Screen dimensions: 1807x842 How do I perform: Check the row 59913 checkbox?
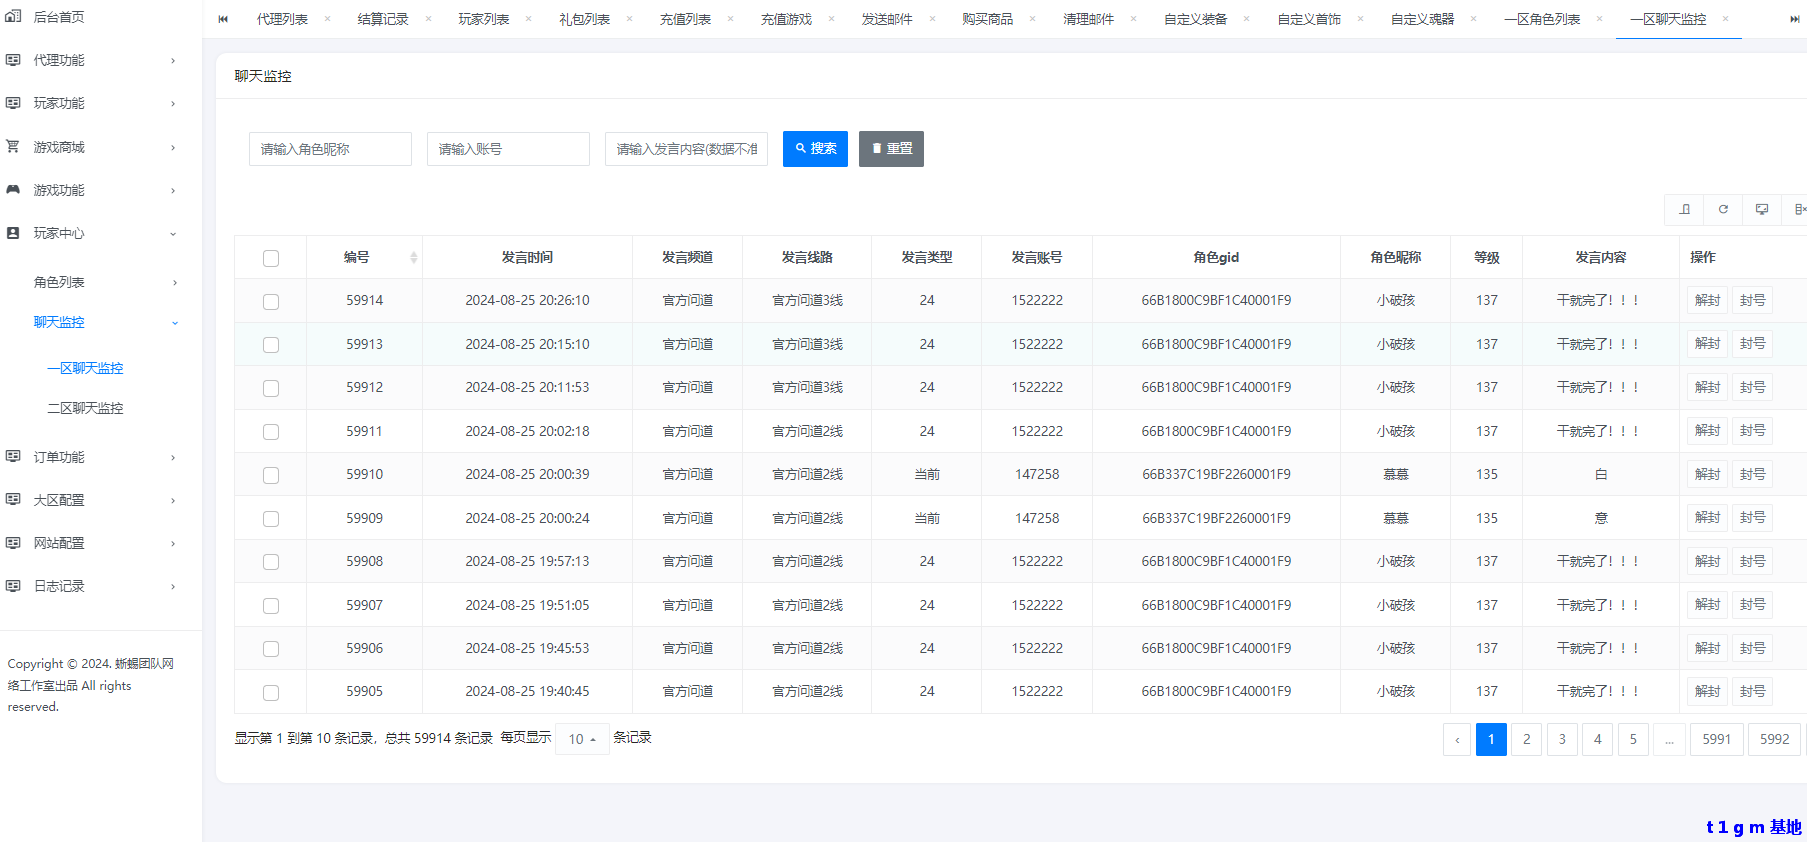271,345
